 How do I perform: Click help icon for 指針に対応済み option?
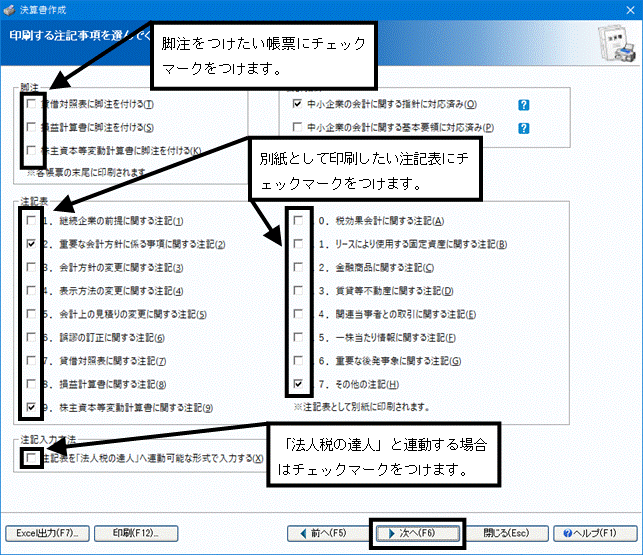pyautogui.click(x=524, y=105)
